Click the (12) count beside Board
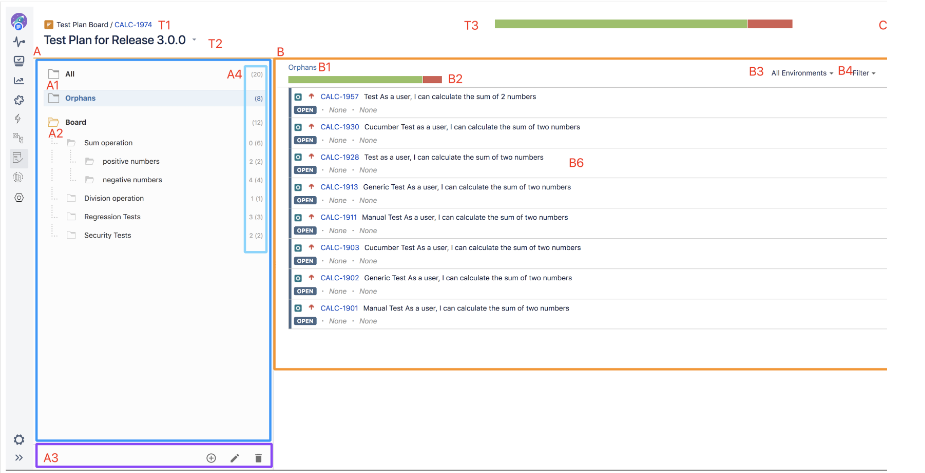The height and width of the screenshot is (473, 925). [257, 123]
